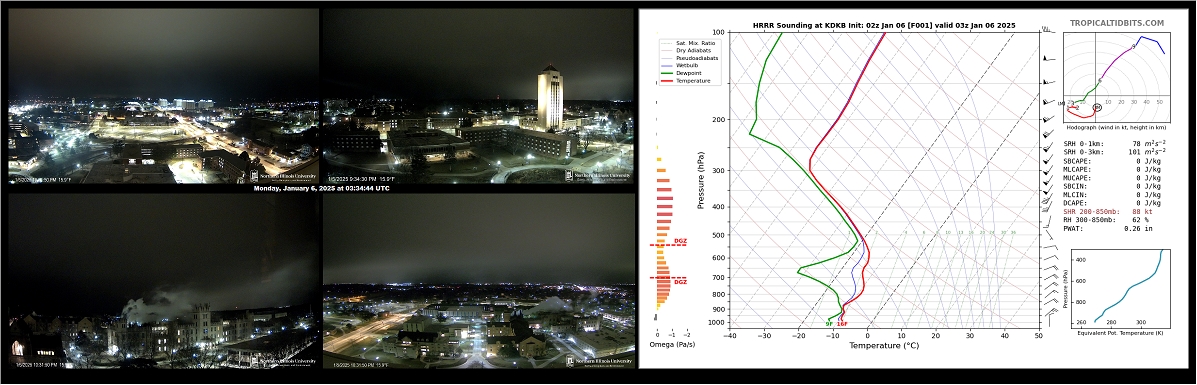Click the red 'SHR 200-850mb' row
Screen dimensions: 1197x385
click(1108, 212)
